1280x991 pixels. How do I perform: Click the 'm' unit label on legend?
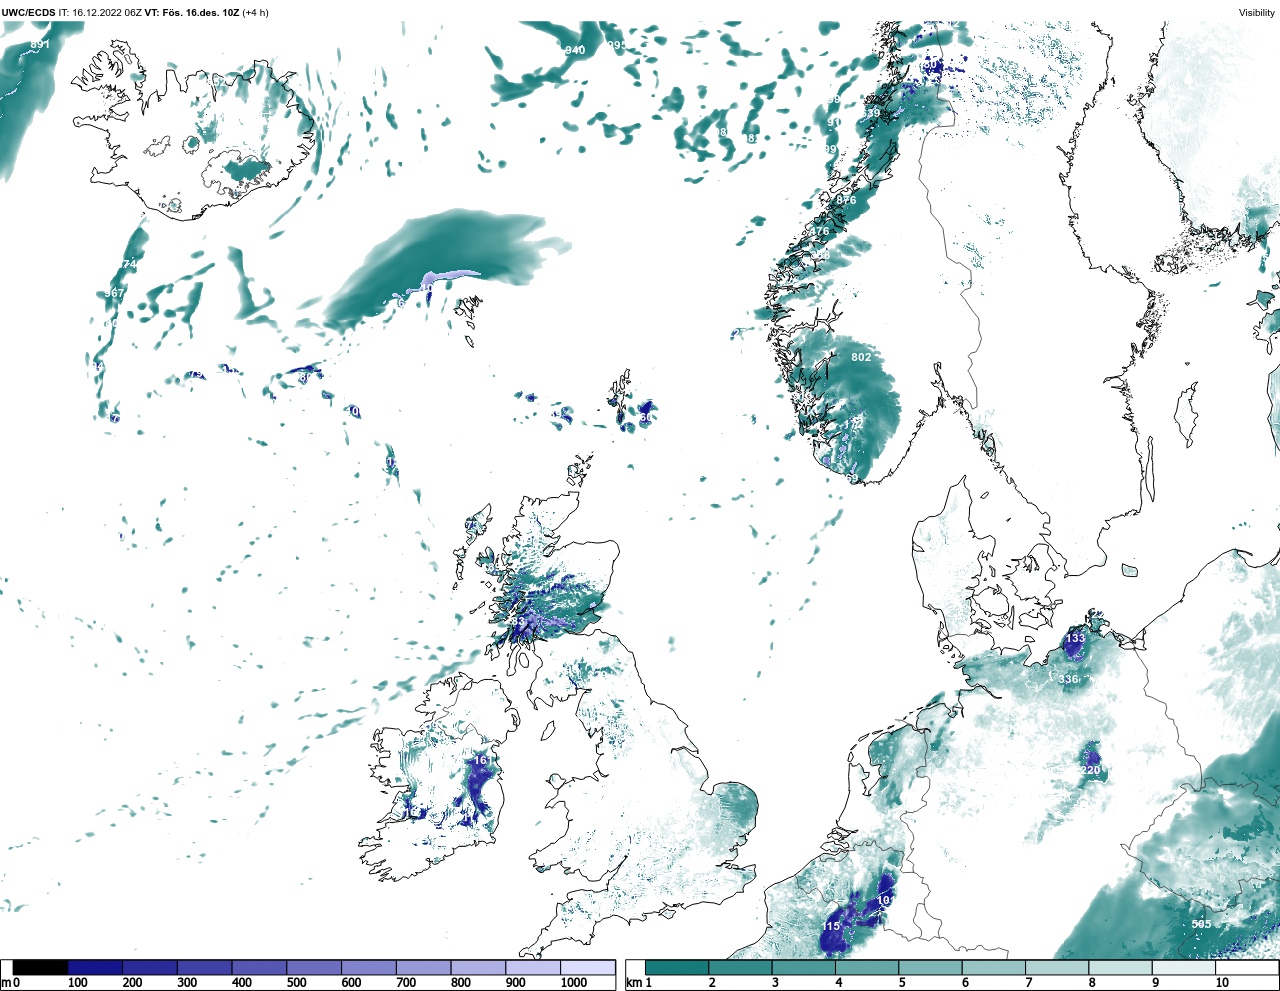point(5,983)
